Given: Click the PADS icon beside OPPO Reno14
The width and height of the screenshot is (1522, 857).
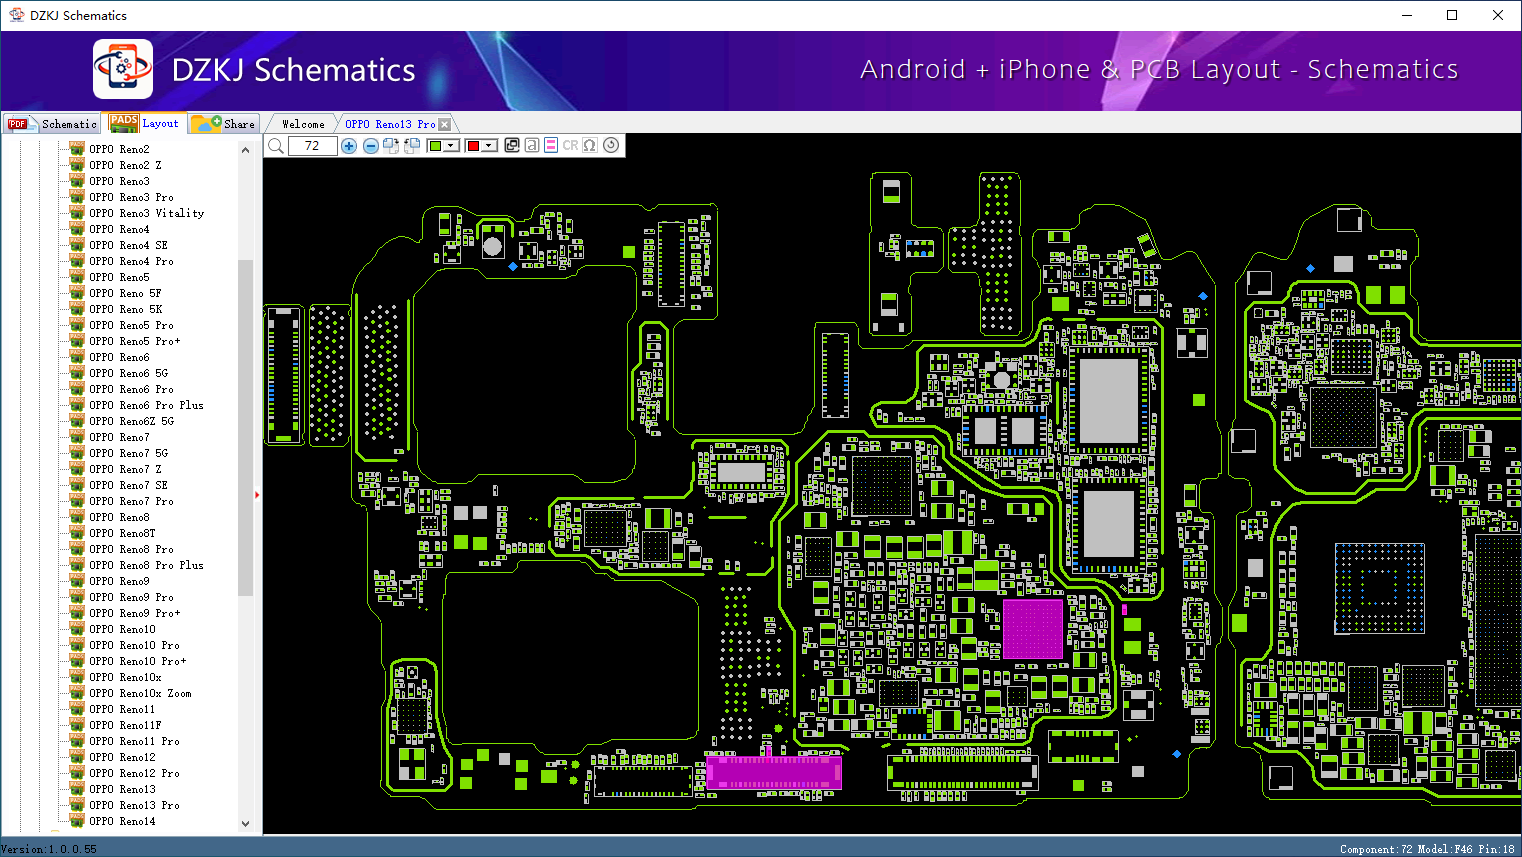Looking at the screenshot, I should (77, 821).
